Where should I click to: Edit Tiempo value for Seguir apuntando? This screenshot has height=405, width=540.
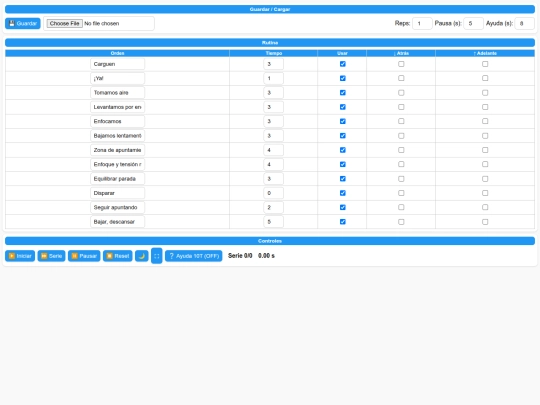273,207
